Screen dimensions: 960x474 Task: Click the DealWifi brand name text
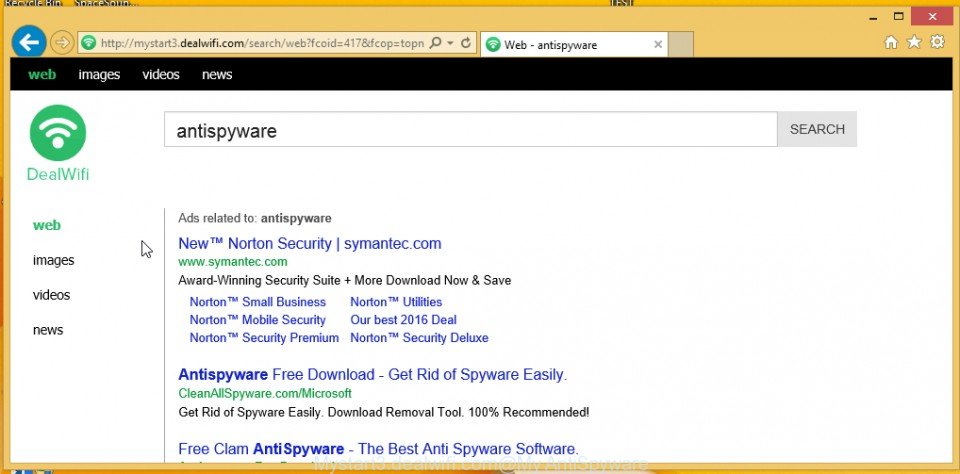point(58,175)
